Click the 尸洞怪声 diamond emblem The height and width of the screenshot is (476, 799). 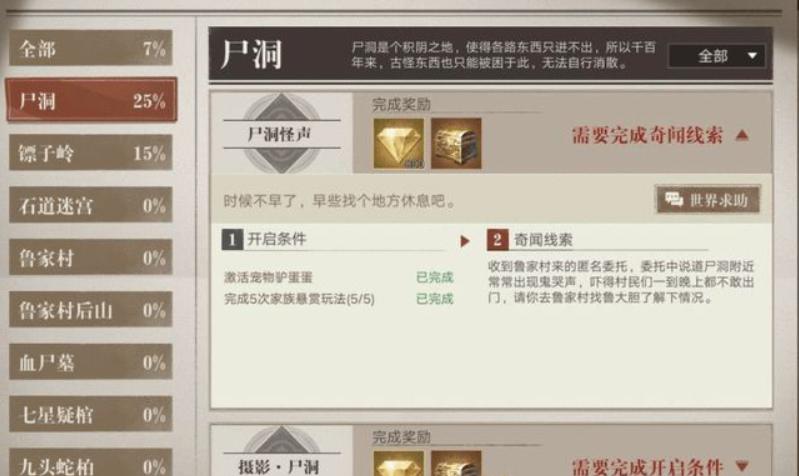tap(282, 134)
